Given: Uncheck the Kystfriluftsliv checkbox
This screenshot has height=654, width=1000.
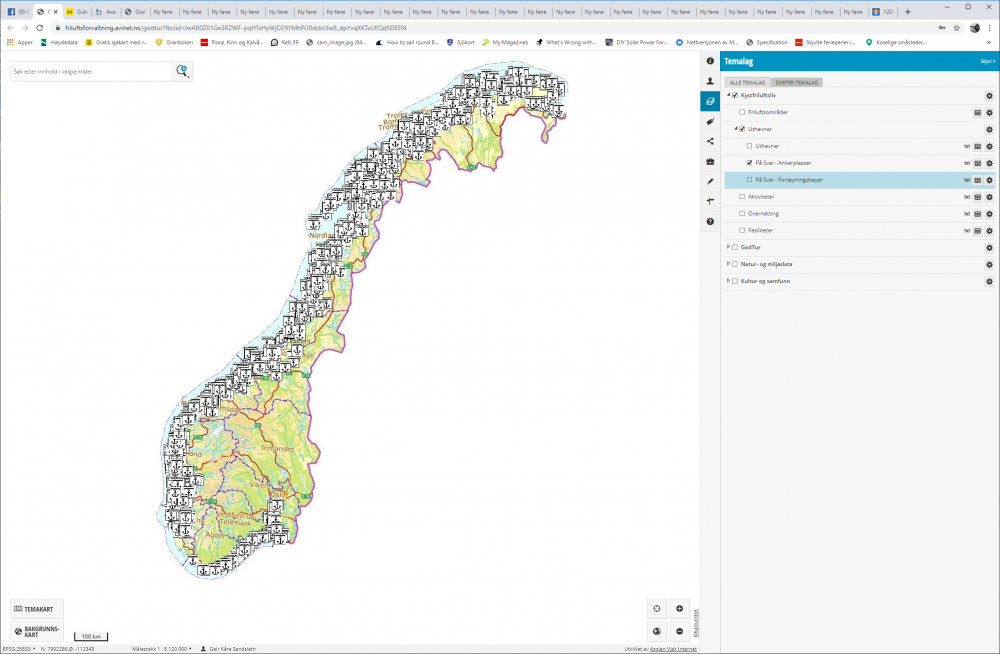Looking at the screenshot, I should click(735, 96).
